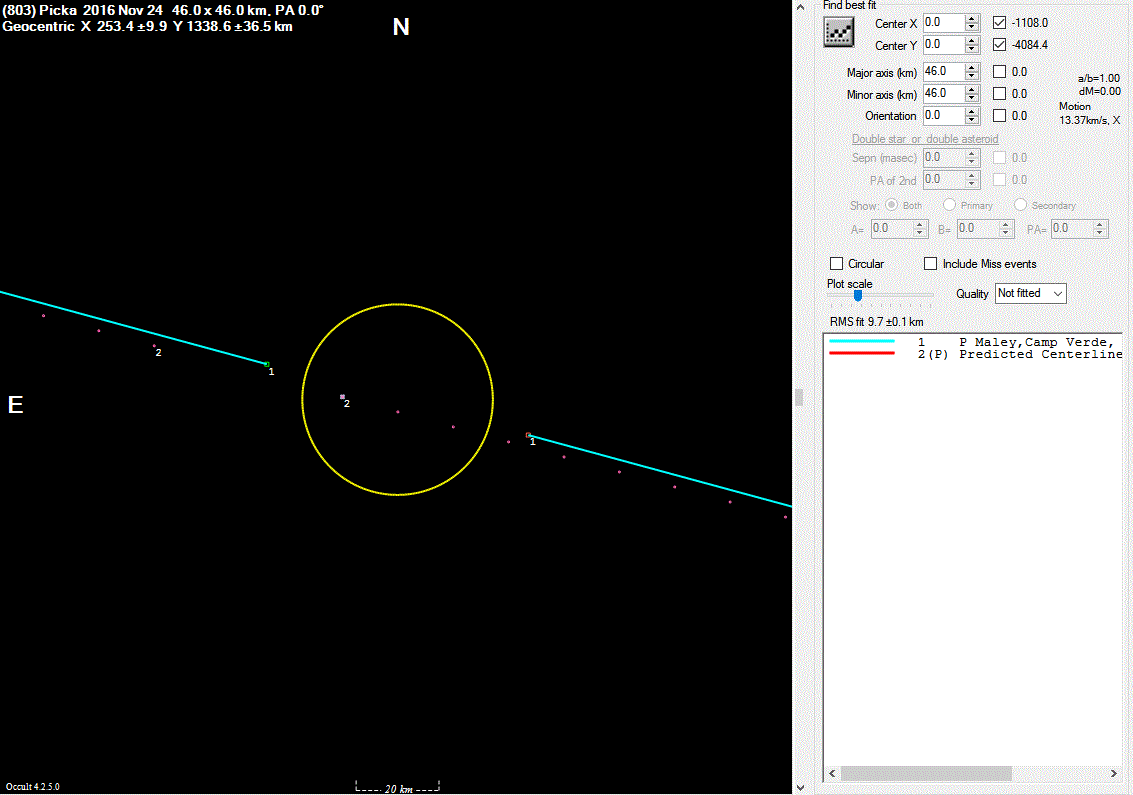Screen dimensions: 1133x795
Task: Toggle the Center X checkbox (-1108.0)
Action: [x=999, y=22]
